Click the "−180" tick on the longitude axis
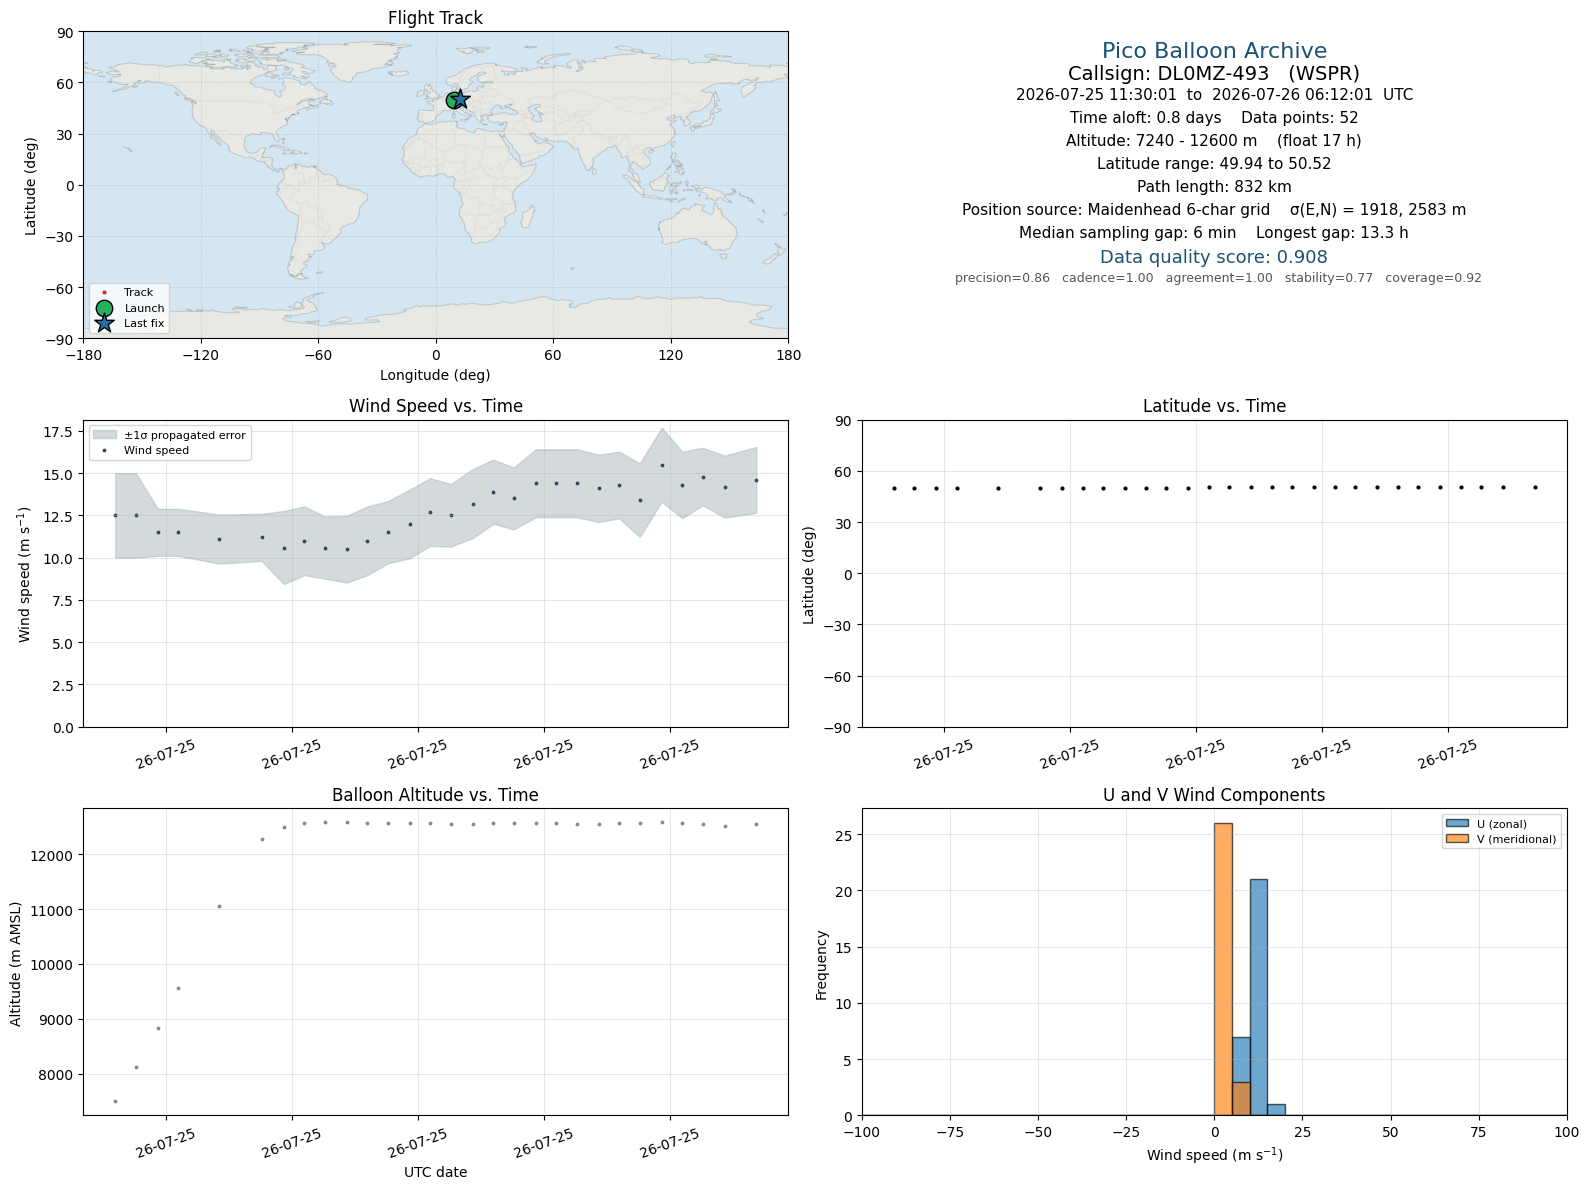Viewport: 1589px width, 1189px height. click(83, 355)
